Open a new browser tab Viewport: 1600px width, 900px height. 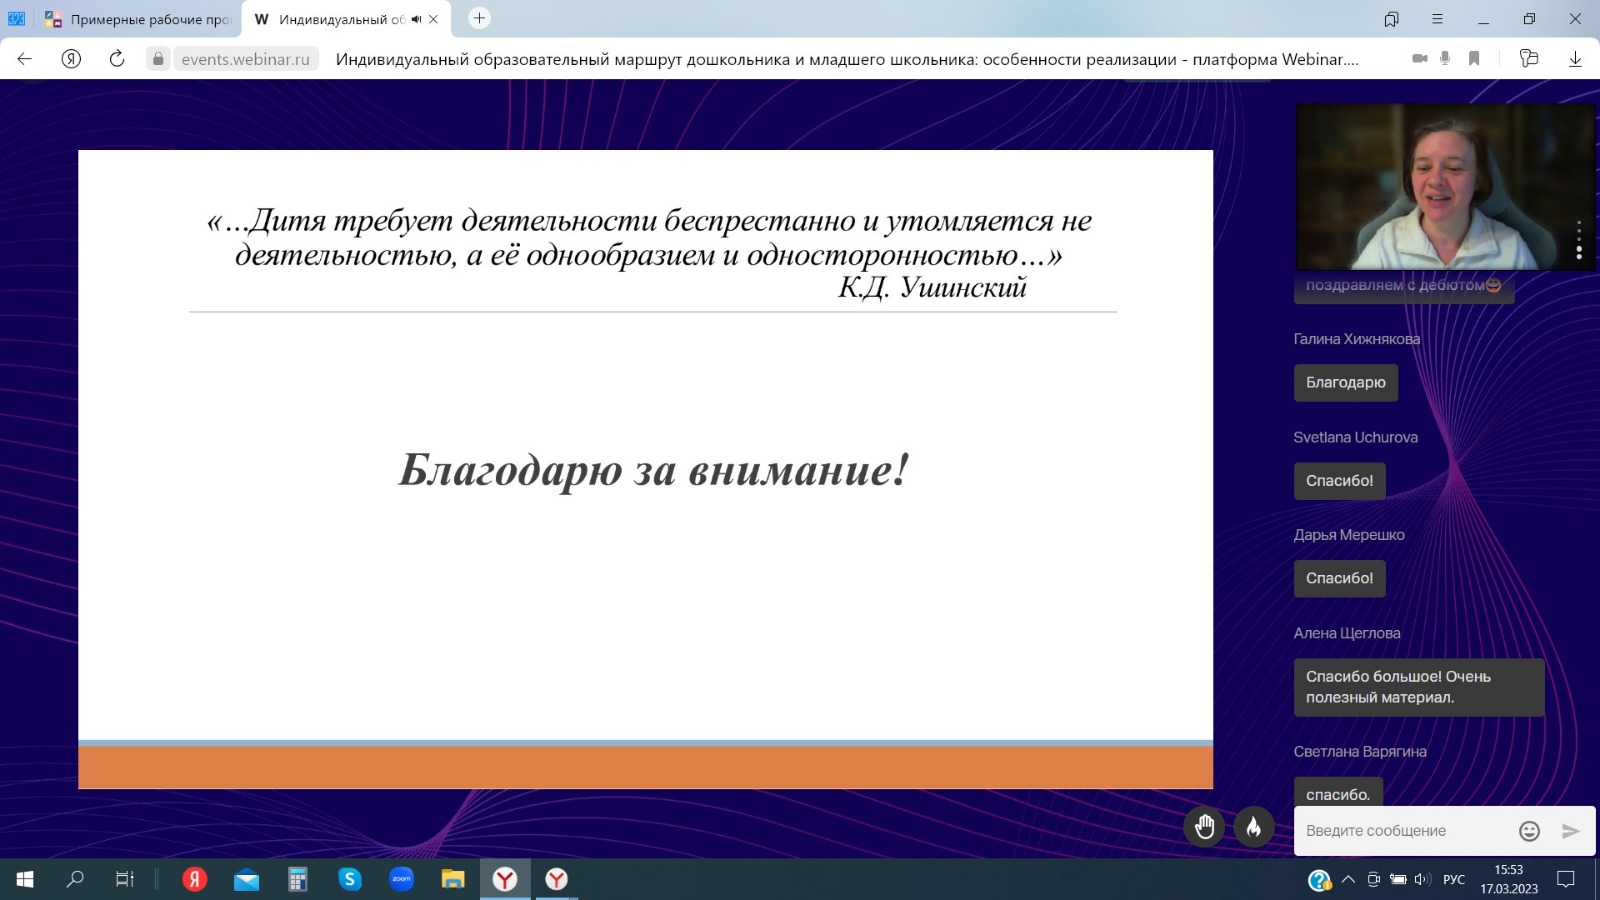pos(480,18)
